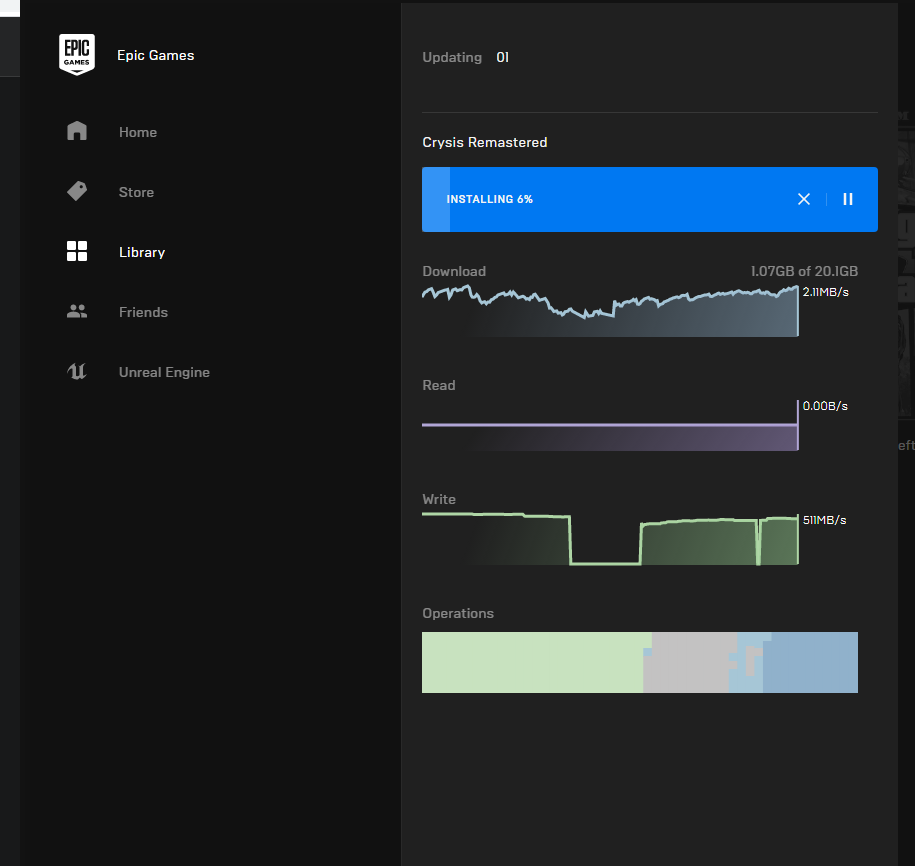The width and height of the screenshot is (915, 866).
Task: Click the Installing 6% progress bar
Action: (649, 200)
